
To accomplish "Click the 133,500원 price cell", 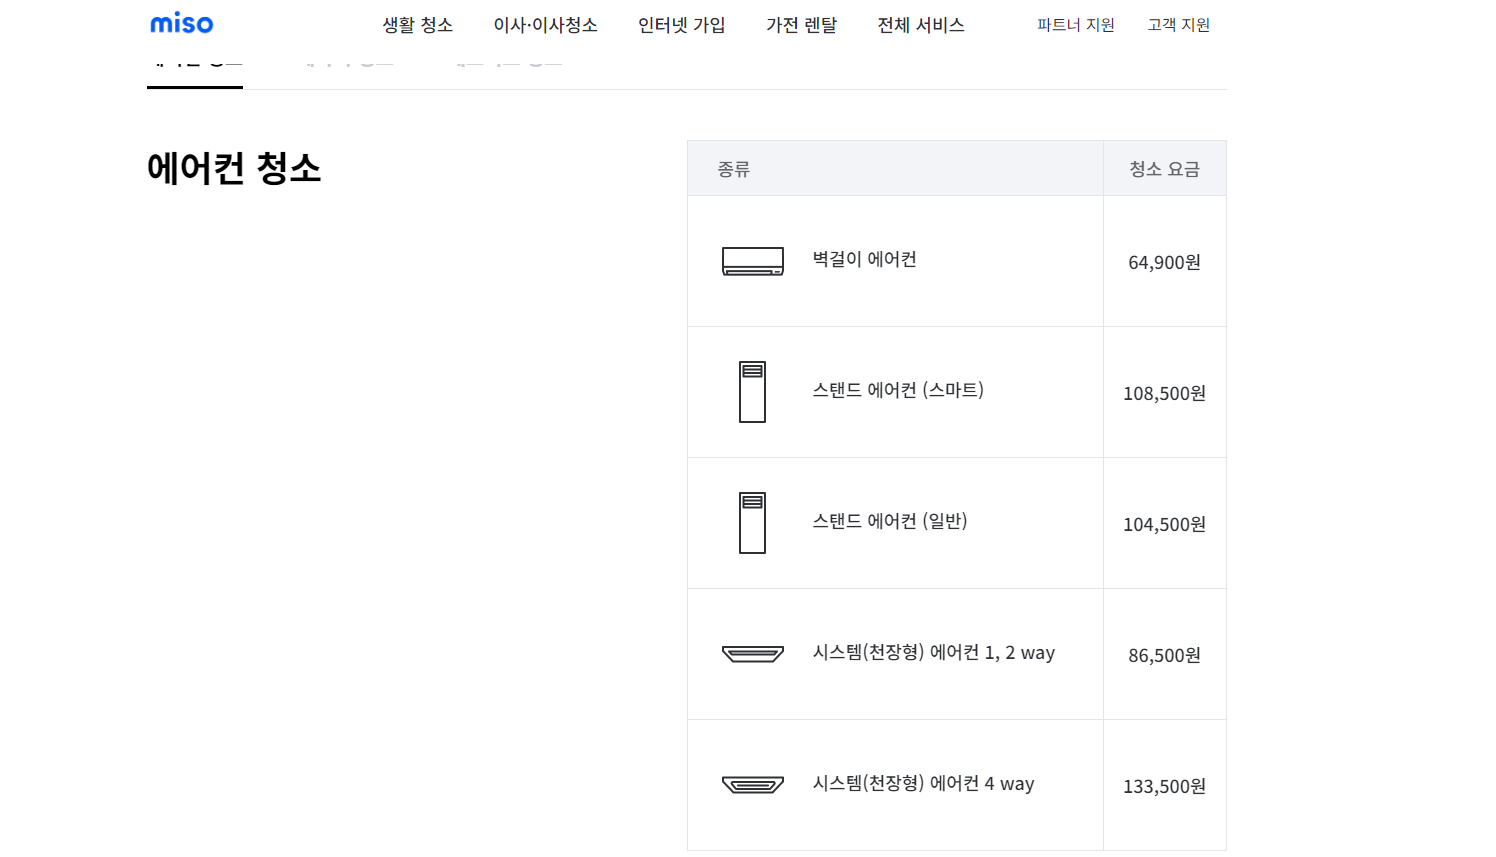I will (x=1164, y=786).
